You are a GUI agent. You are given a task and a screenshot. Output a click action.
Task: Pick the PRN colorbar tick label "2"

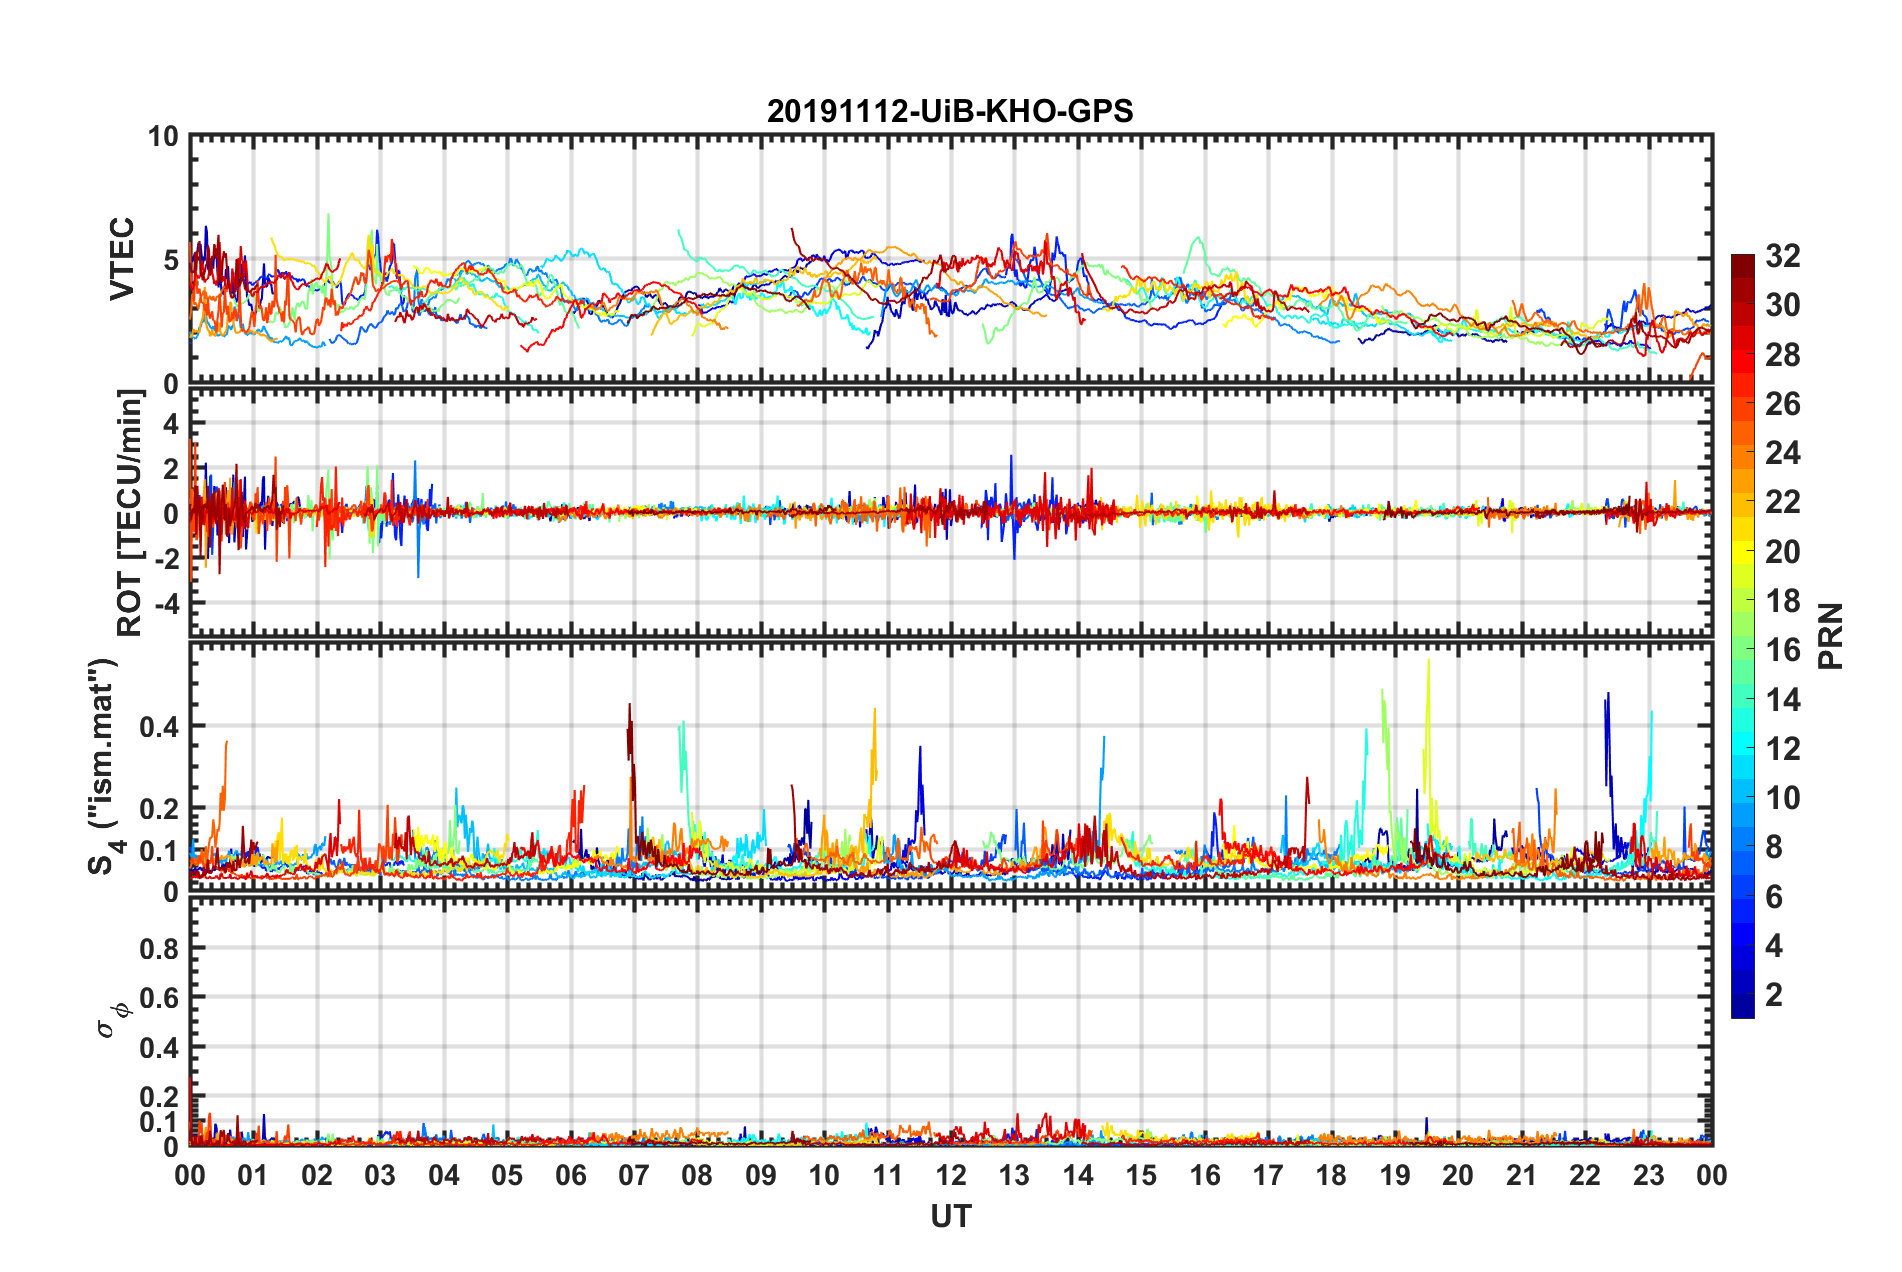coord(1774,995)
